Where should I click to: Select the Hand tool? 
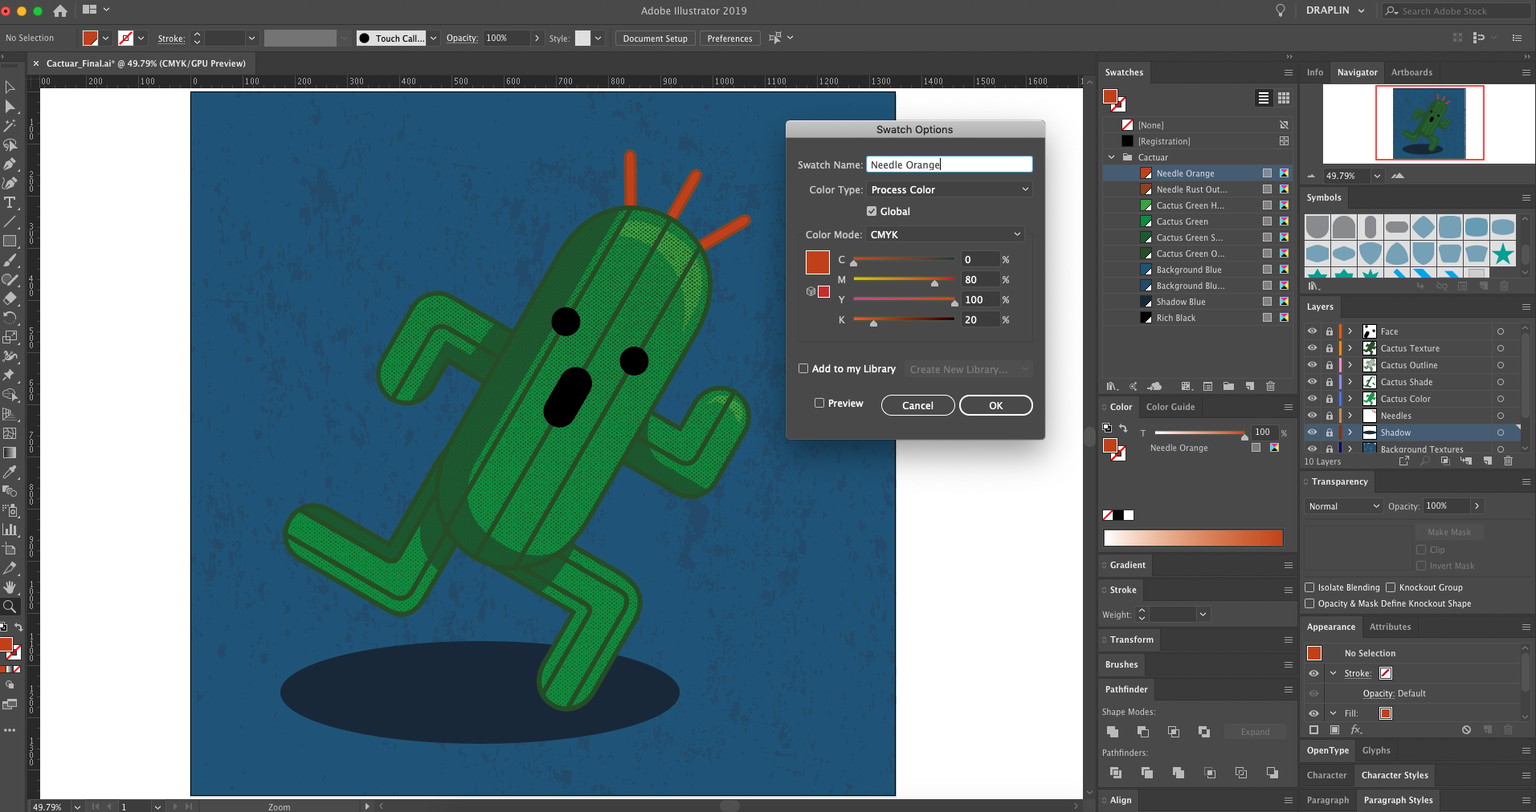[x=10, y=587]
